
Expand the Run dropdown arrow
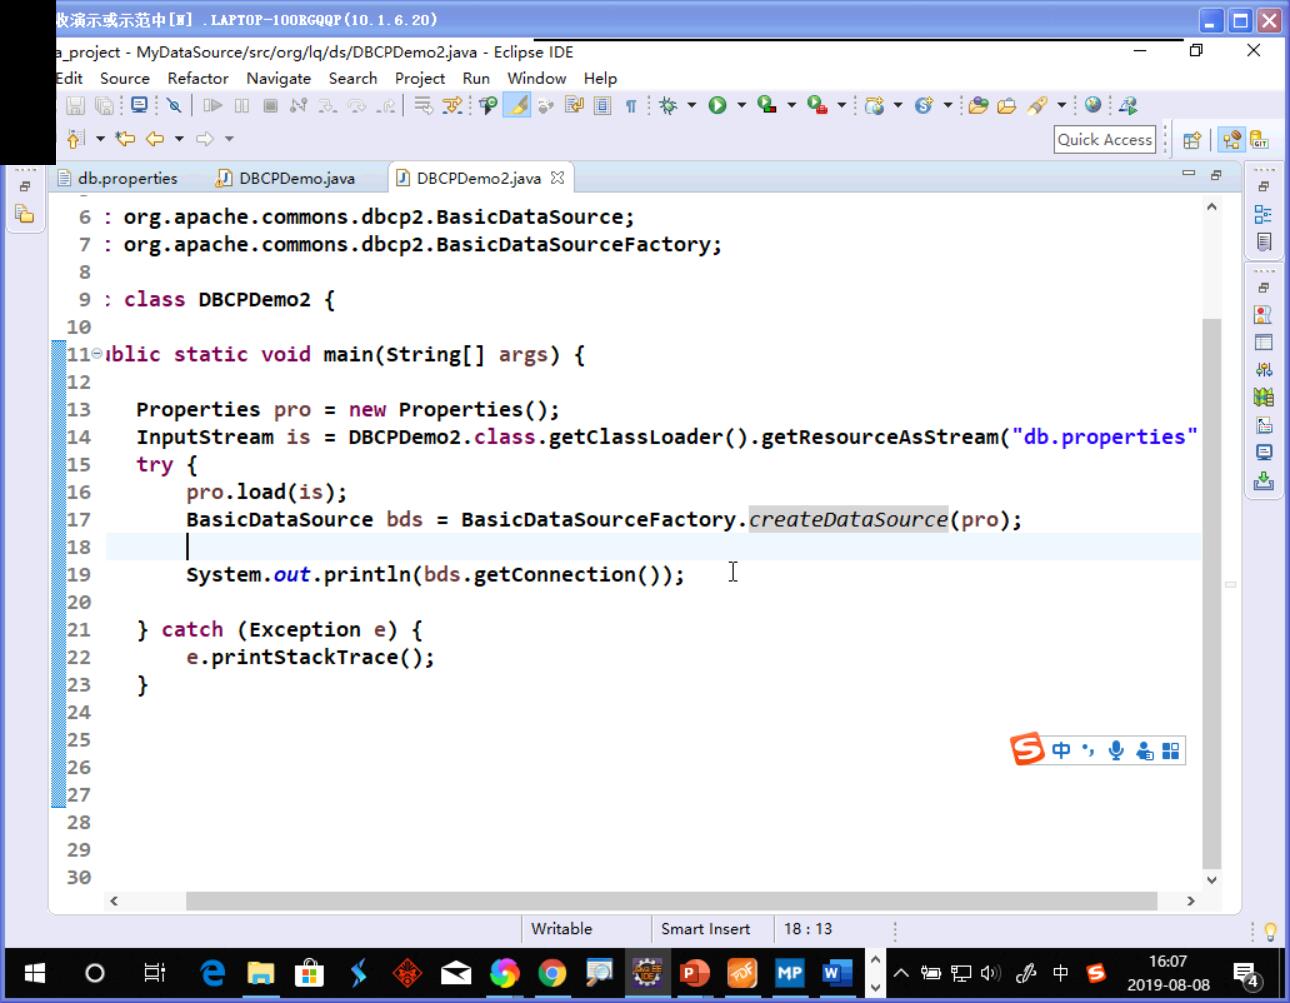click(741, 105)
